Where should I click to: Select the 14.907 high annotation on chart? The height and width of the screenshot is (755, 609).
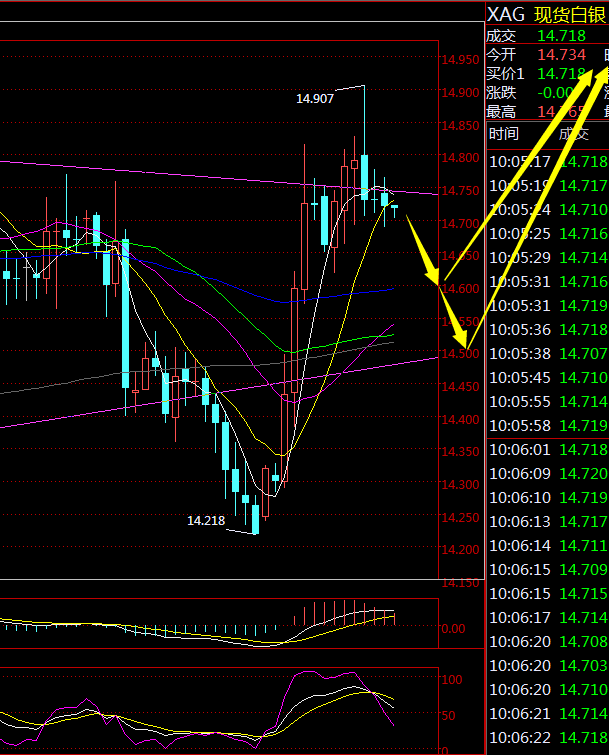pyautogui.click(x=315, y=99)
